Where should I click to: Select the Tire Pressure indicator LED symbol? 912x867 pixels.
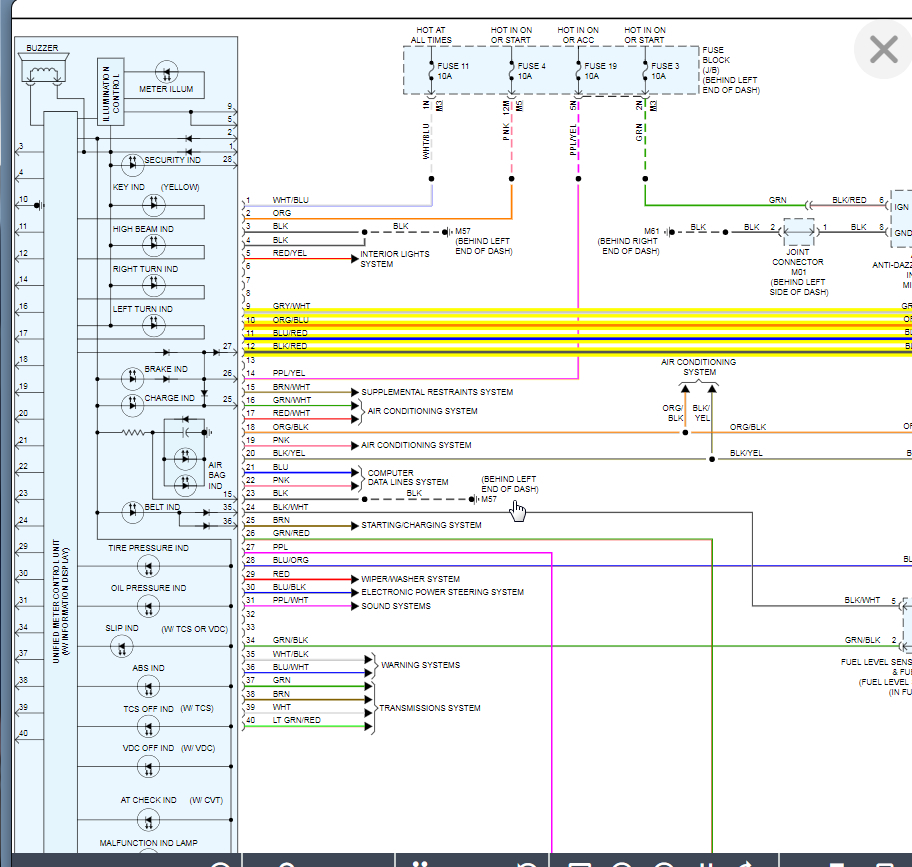click(x=148, y=568)
